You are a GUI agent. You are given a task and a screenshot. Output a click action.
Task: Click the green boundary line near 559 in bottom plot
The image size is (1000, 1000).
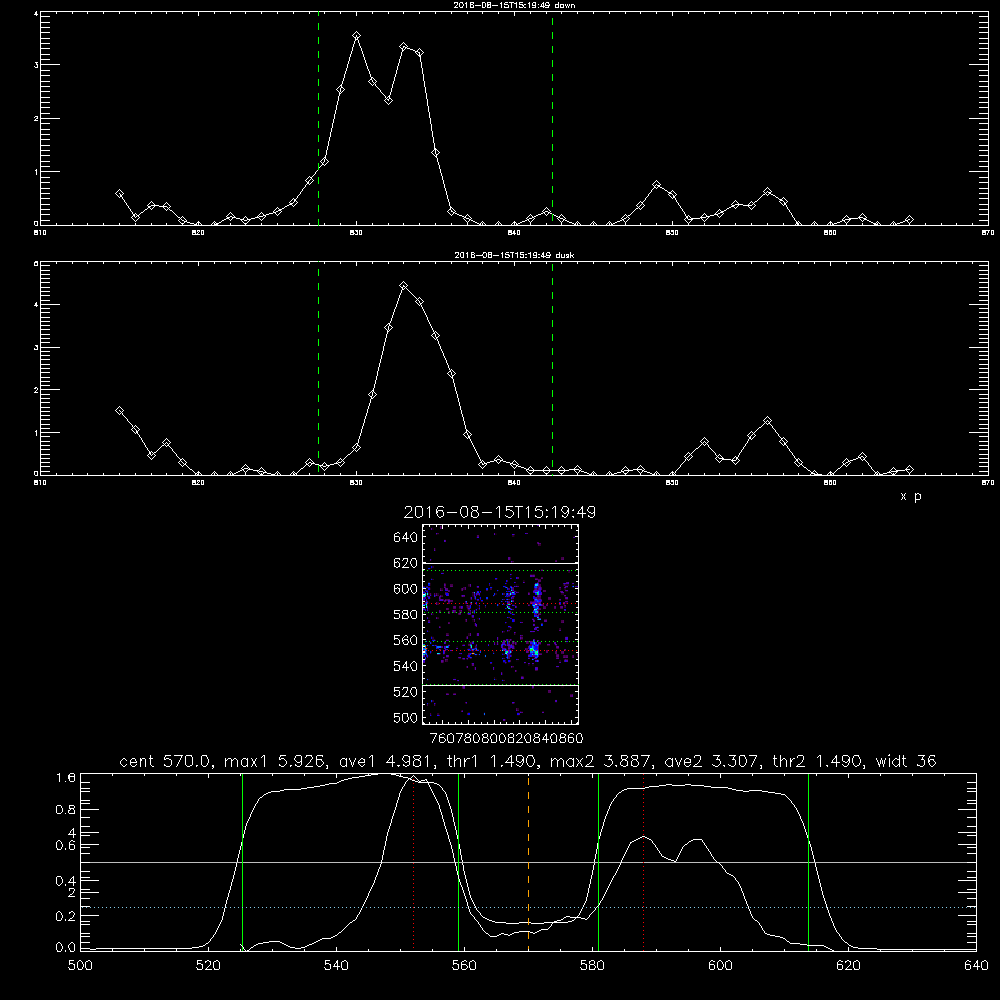[x=459, y=862]
